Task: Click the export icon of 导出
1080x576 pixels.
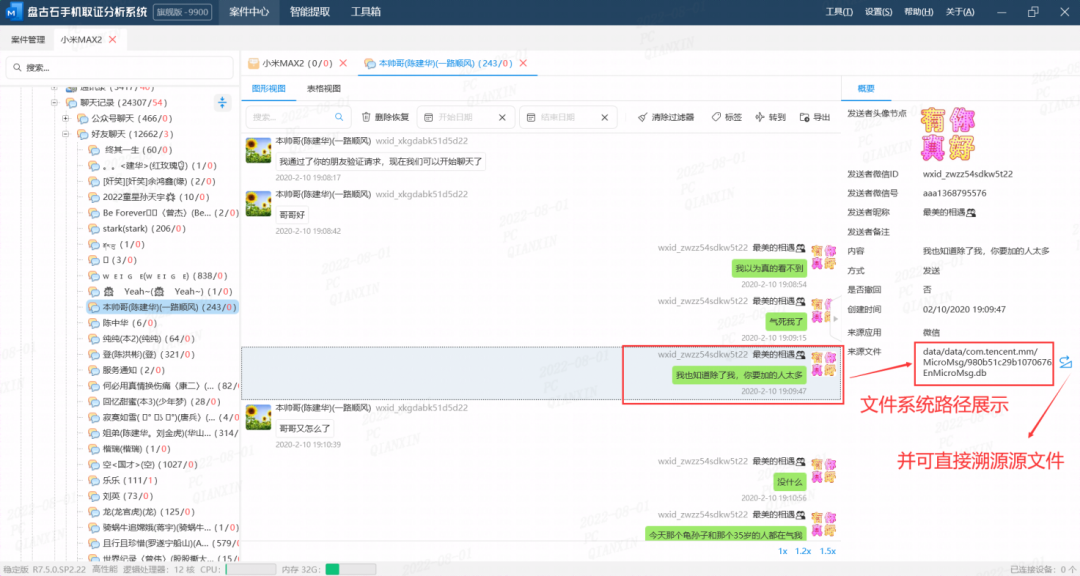Action: 804,117
